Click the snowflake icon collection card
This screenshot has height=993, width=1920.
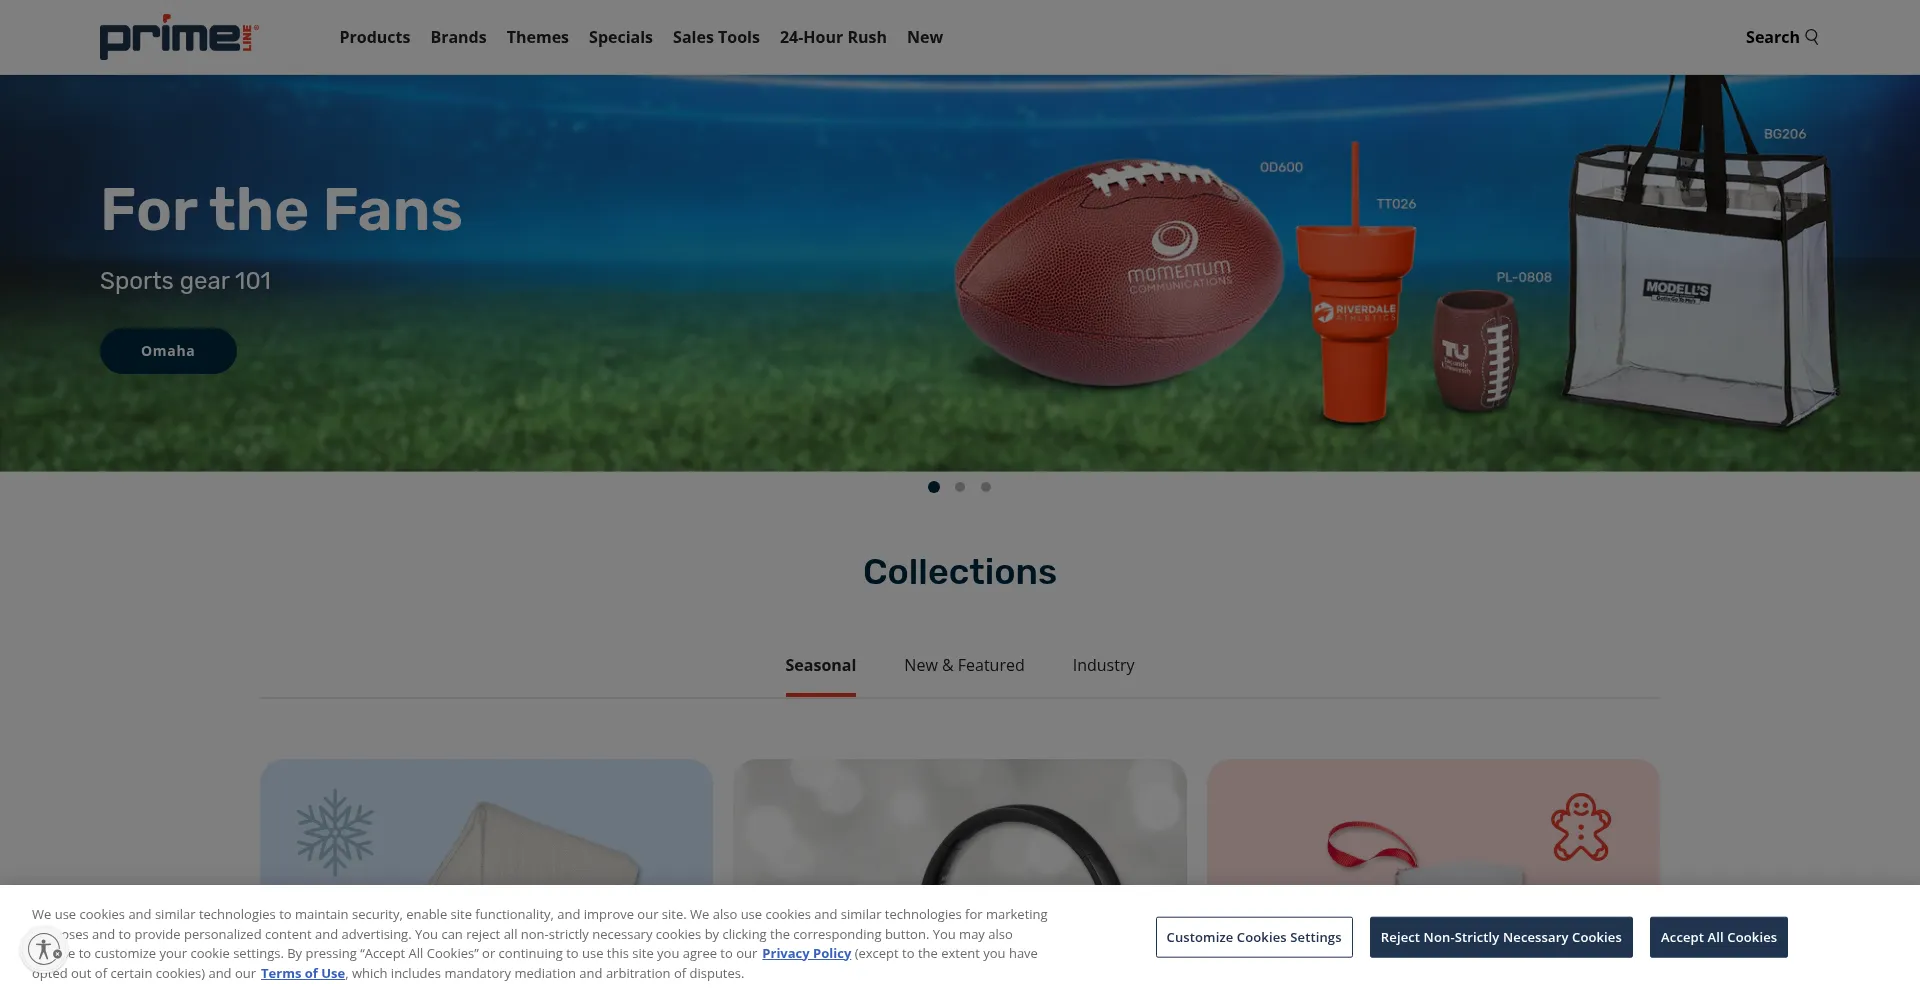[x=486, y=822]
